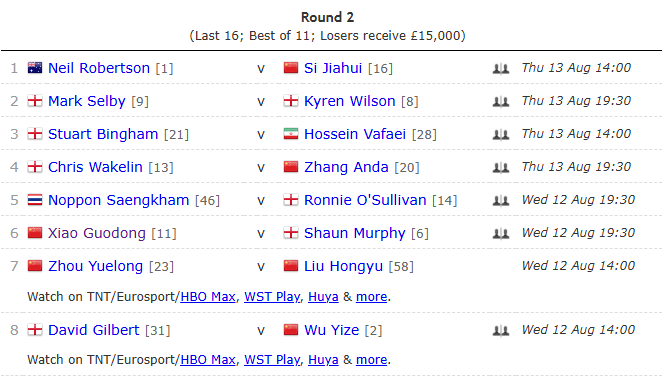Click HBO Max link under match 7
This screenshot has width=667, height=379.
[x=208, y=297]
